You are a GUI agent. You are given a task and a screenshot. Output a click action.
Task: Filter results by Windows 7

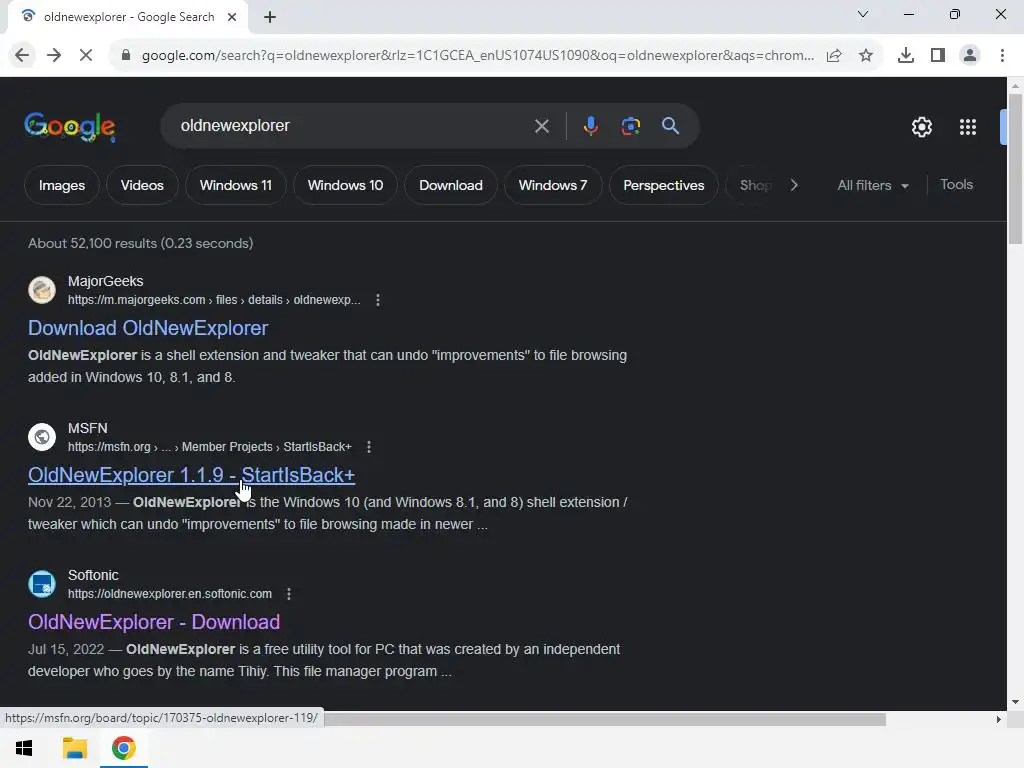point(552,185)
